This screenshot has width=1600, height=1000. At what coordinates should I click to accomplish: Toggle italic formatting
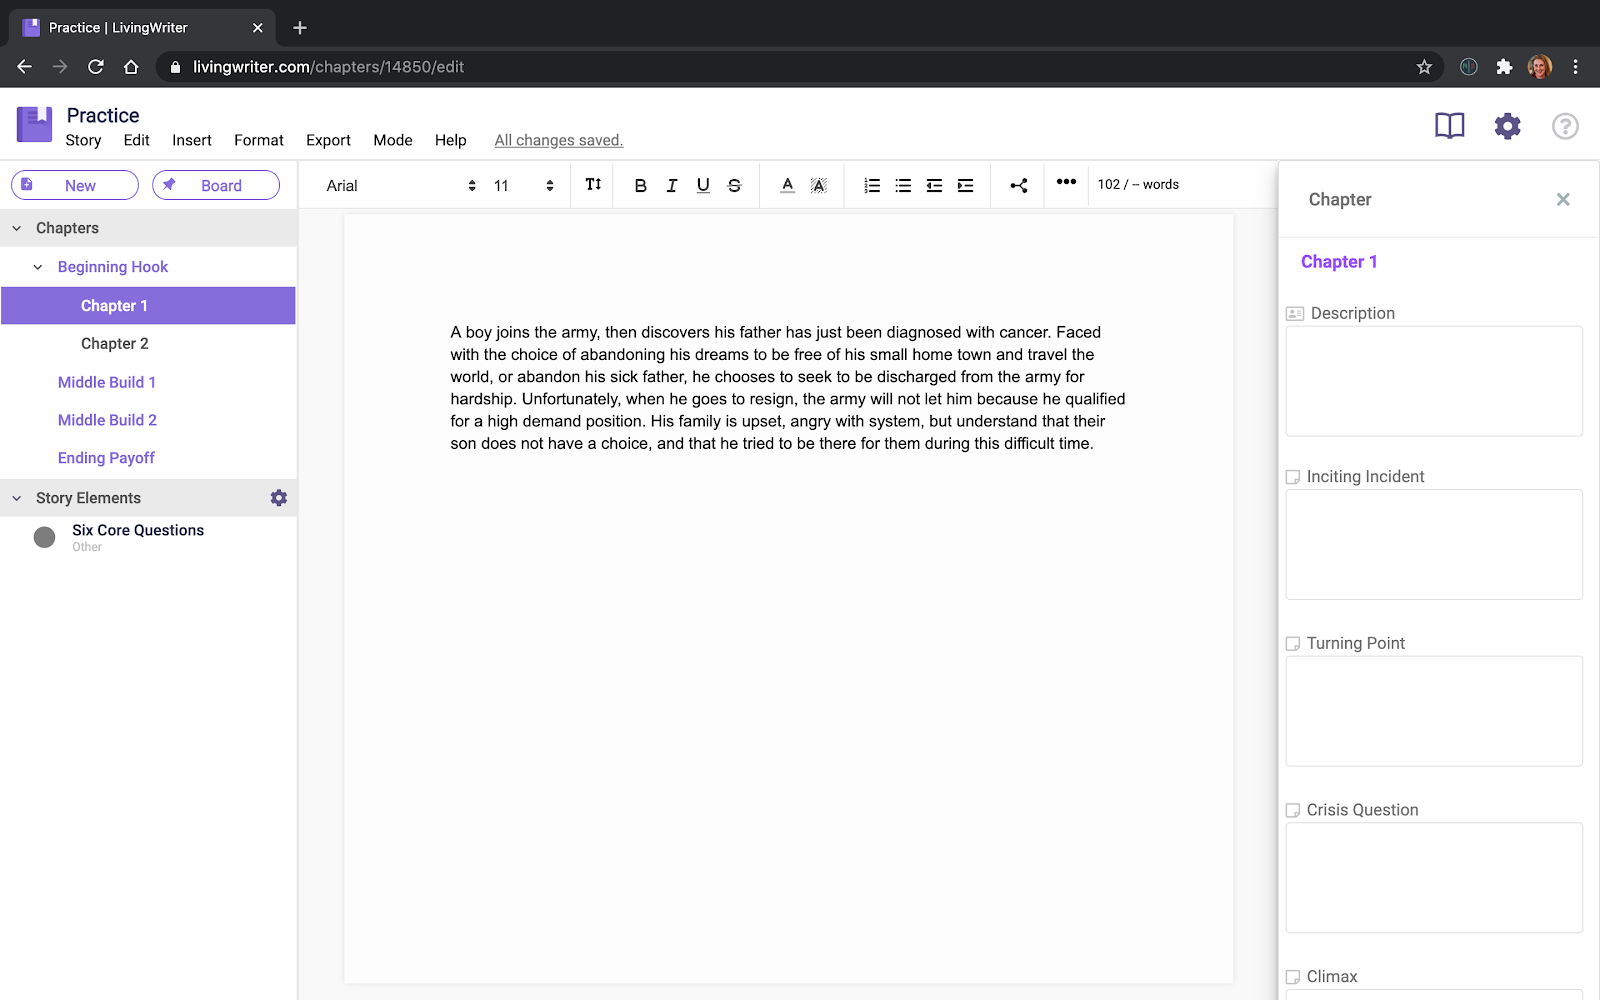pyautogui.click(x=672, y=185)
